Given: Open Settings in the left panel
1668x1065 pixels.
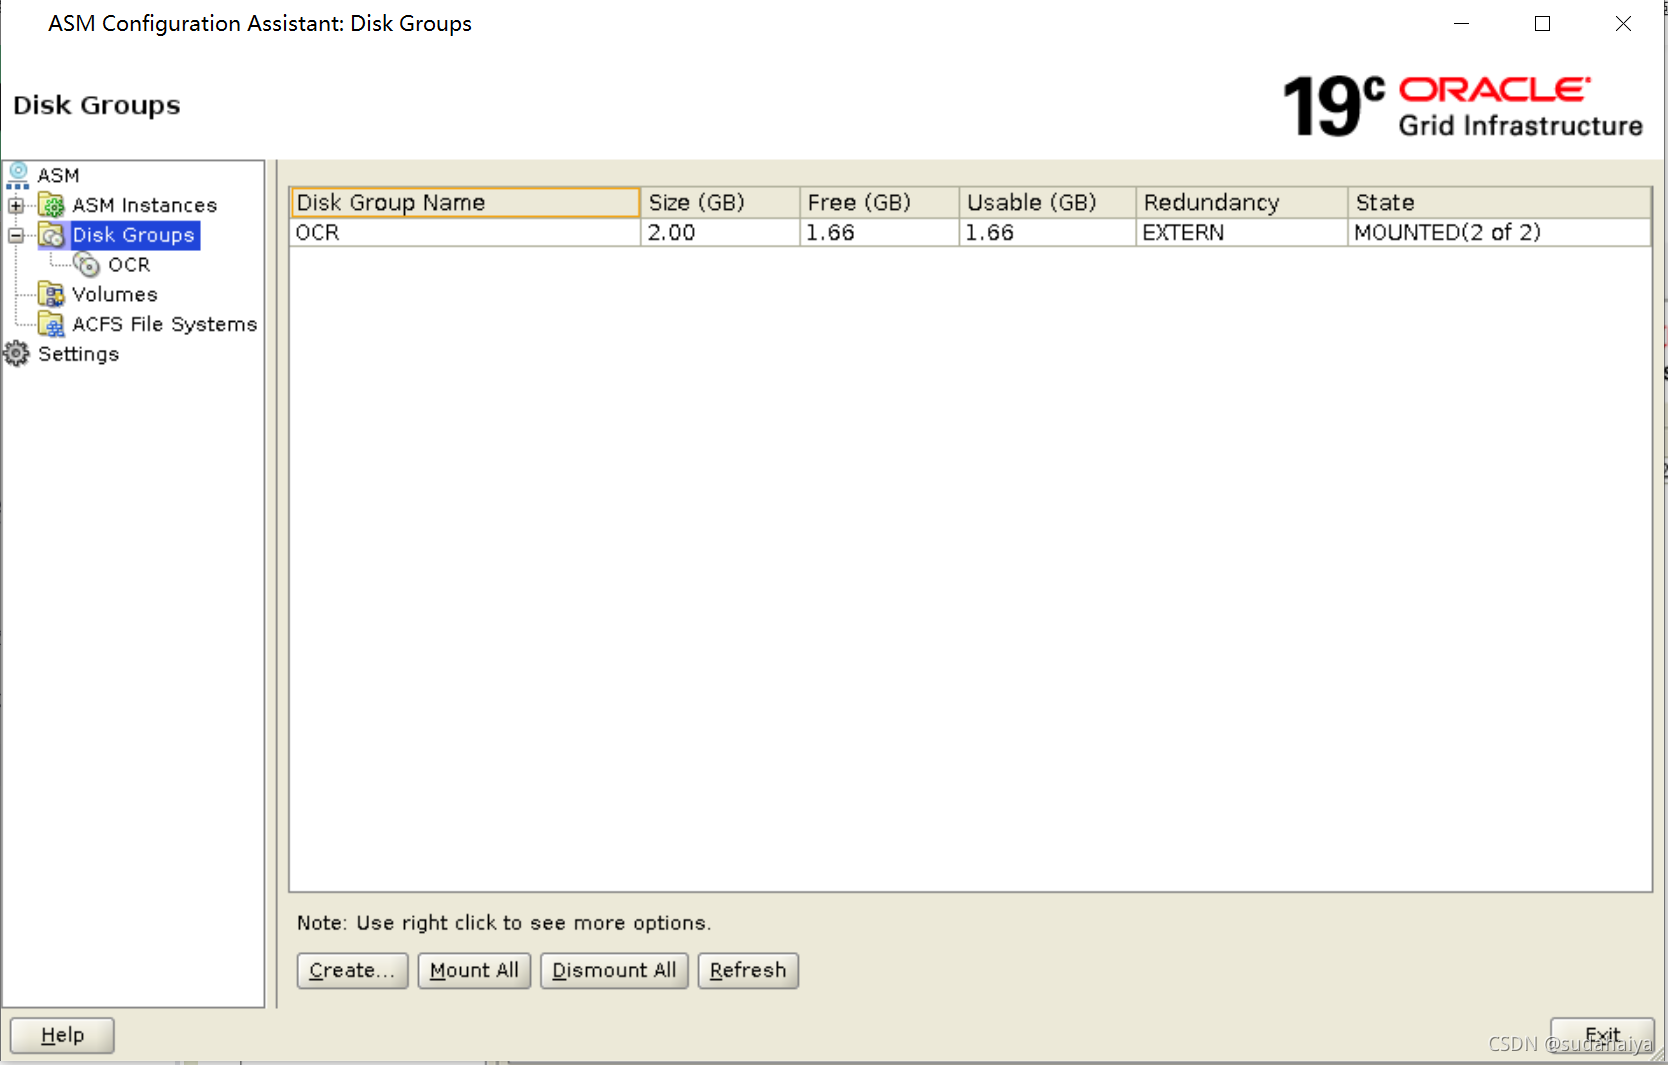Looking at the screenshot, I should tap(78, 354).
